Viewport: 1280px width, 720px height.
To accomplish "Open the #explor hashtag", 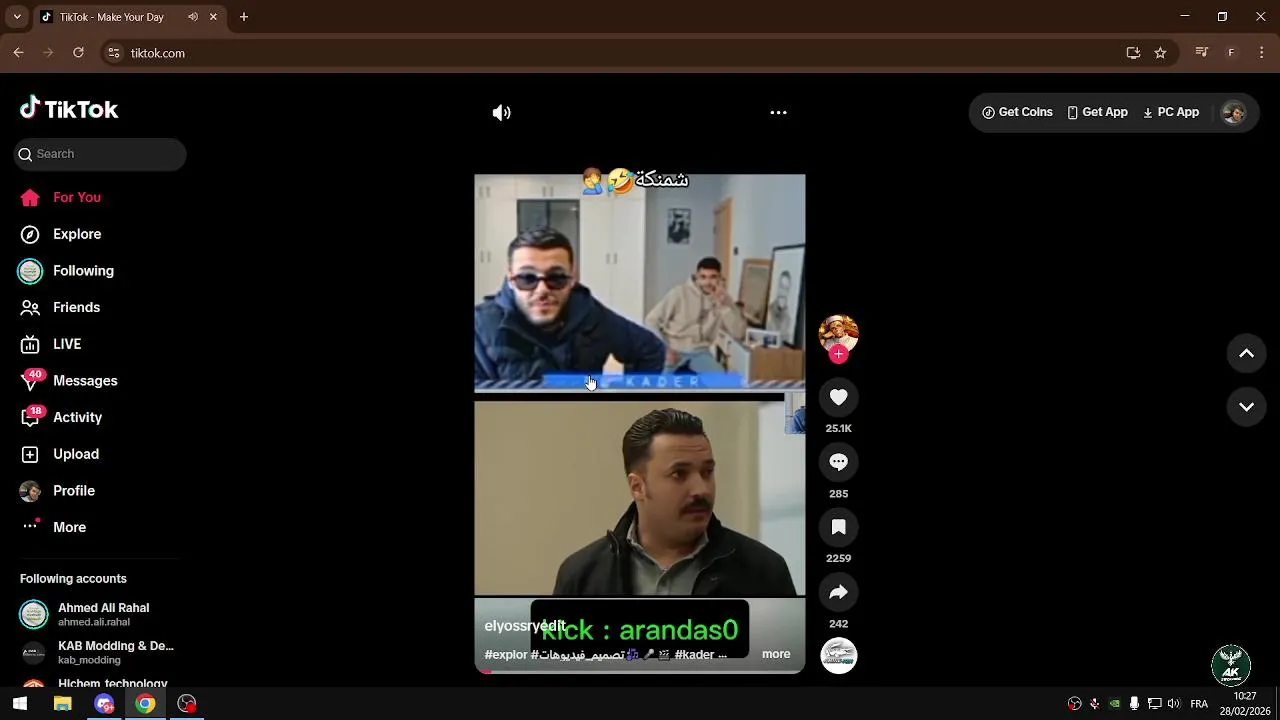I will pos(506,655).
